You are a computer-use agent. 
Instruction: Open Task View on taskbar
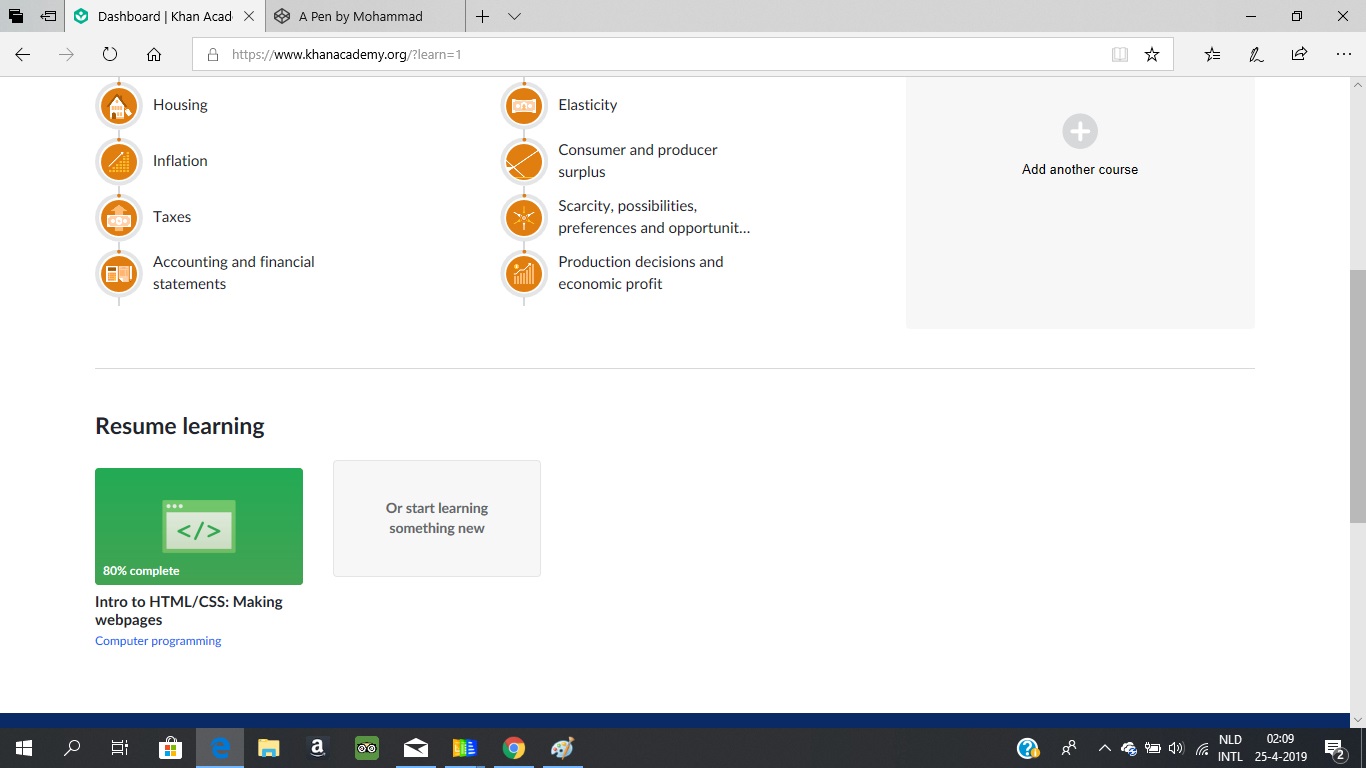(x=119, y=748)
